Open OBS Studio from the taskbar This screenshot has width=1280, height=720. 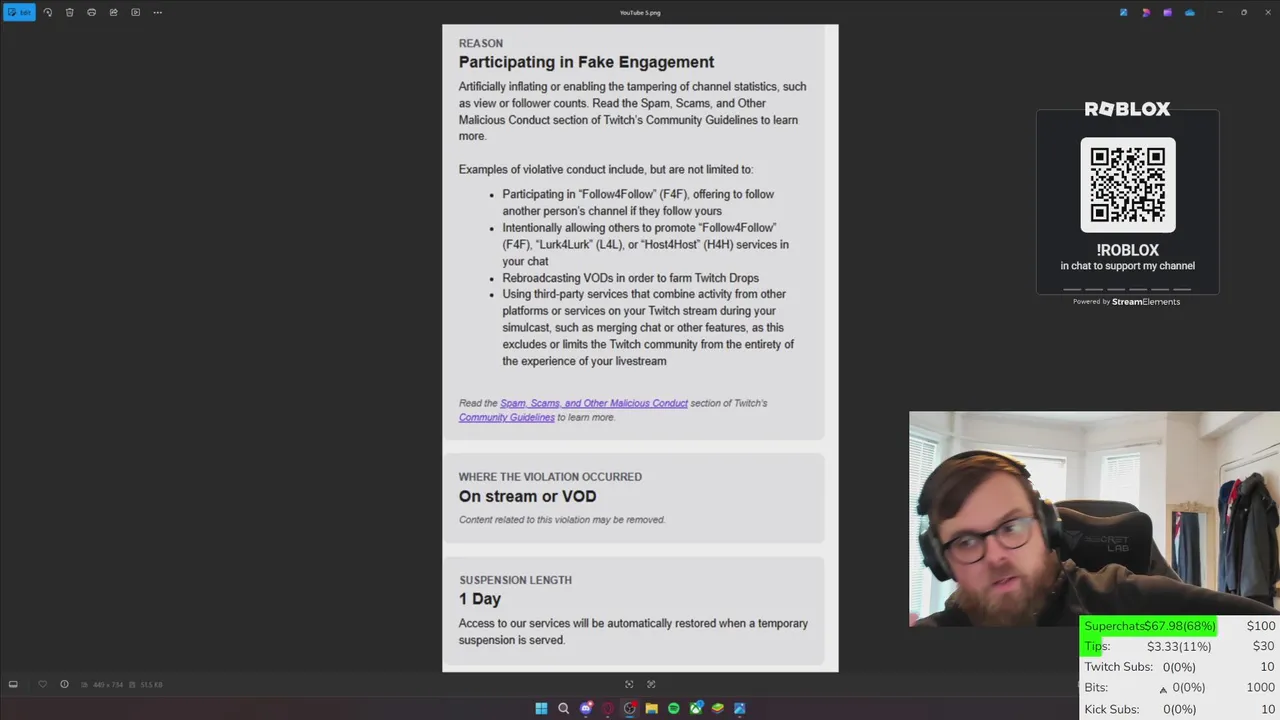pyautogui.click(x=630, y=708)
